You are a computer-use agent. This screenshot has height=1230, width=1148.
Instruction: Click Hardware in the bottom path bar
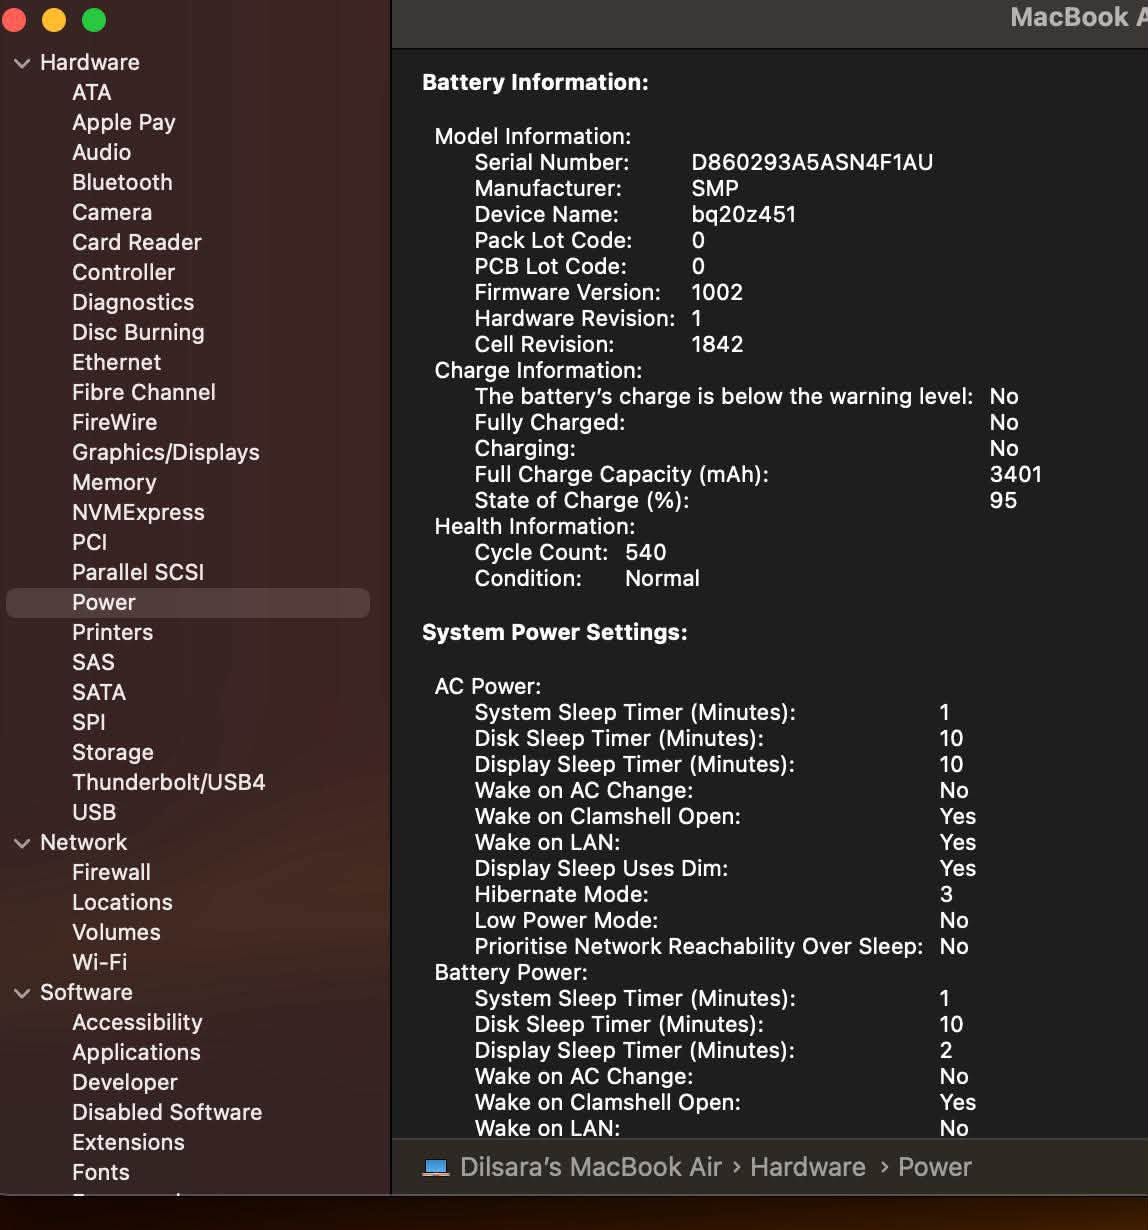(x=808, y=1167)
